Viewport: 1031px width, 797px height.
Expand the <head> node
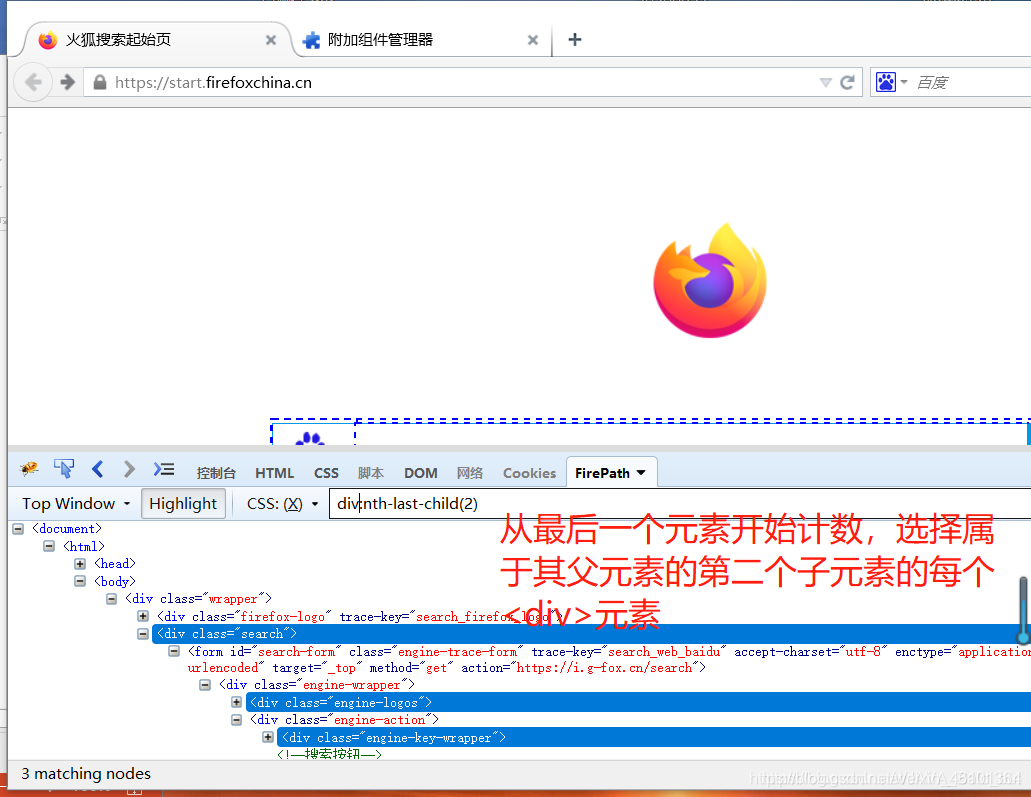coord(80,564)
